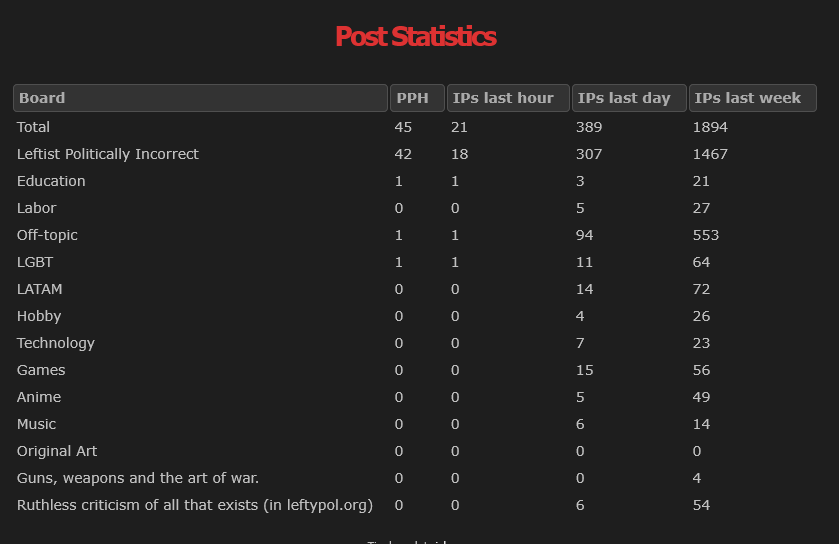Click the Post Statistics heading
Viewport: 839px width, 544px height.
(416, 36)
